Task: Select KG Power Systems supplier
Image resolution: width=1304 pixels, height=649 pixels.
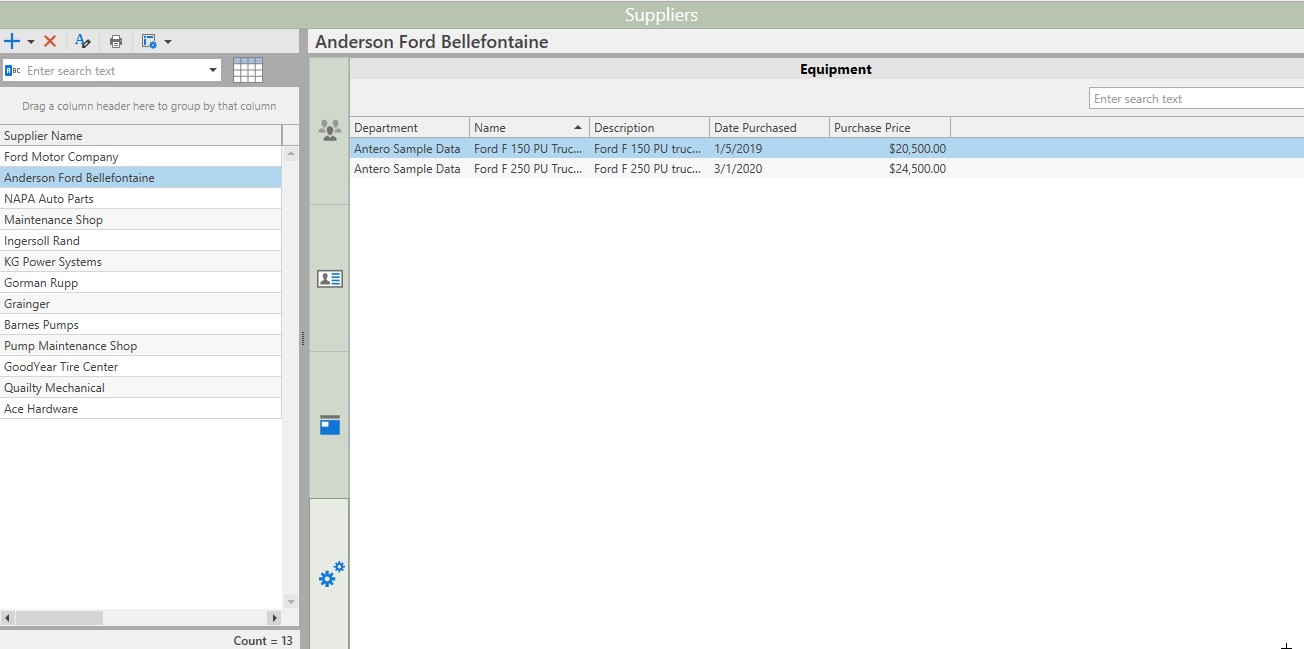Action: click(141, 261)
